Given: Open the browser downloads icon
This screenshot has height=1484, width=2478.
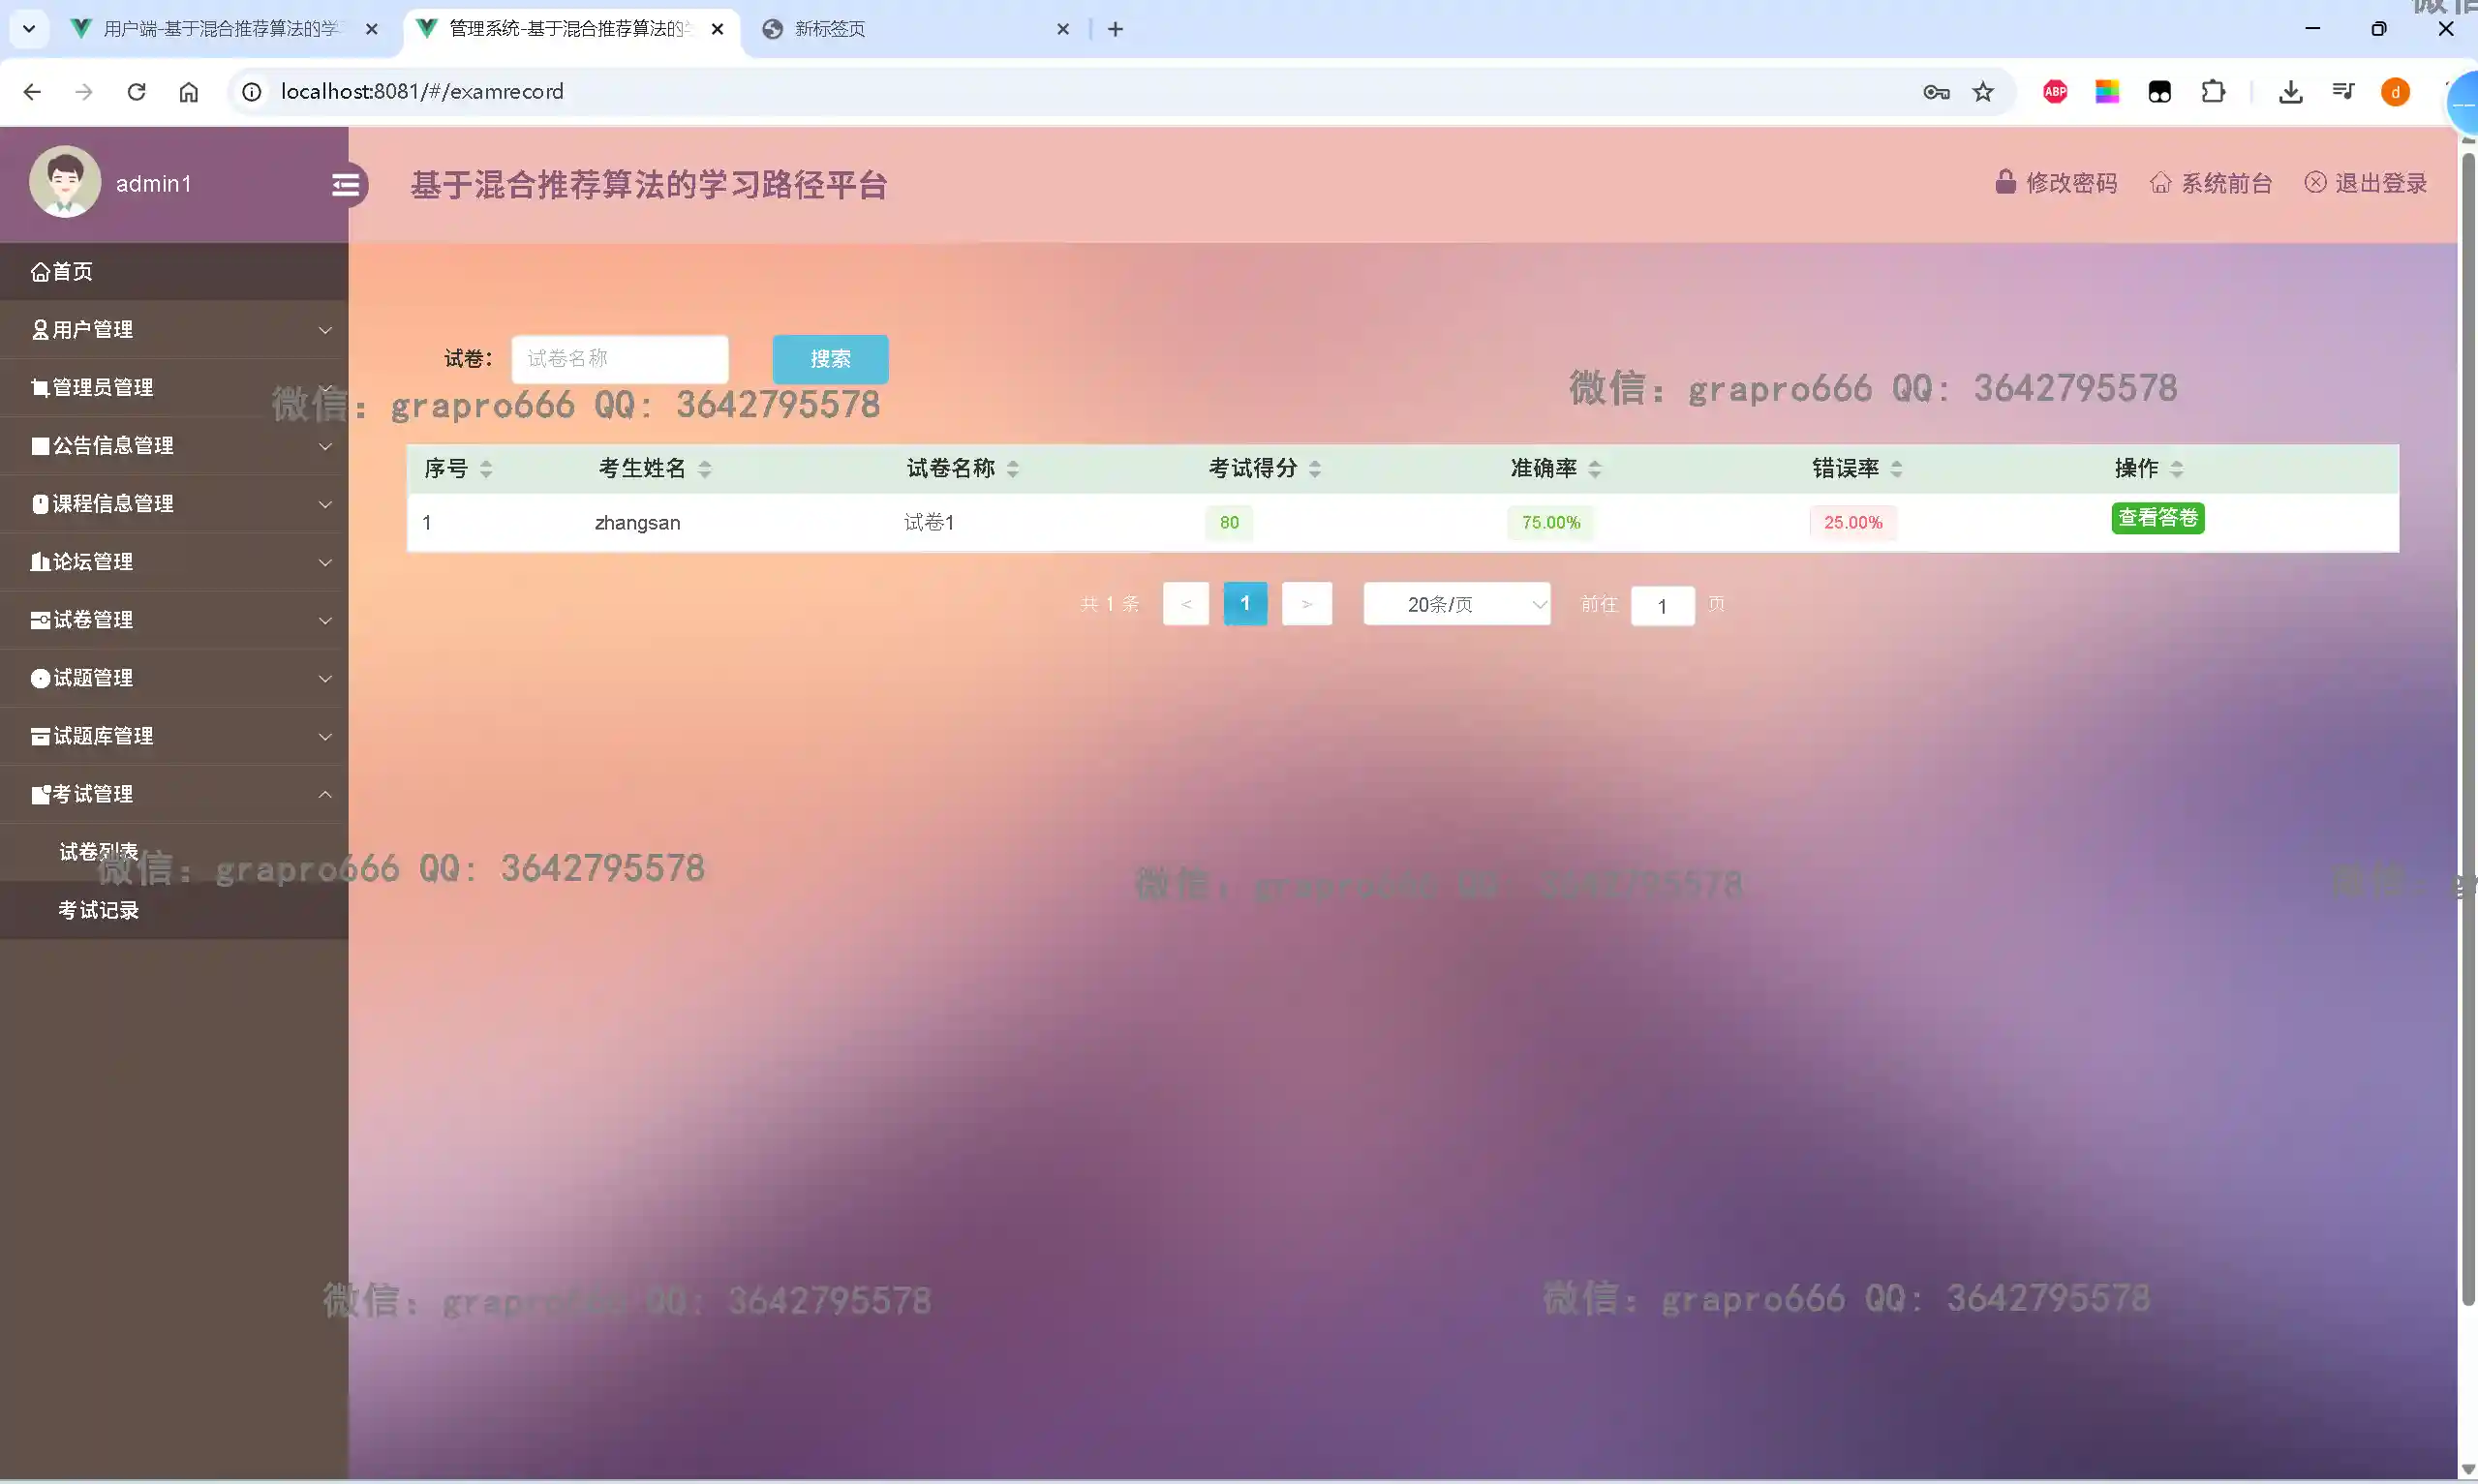Looking at the screenshot, I should [2290, 92].
